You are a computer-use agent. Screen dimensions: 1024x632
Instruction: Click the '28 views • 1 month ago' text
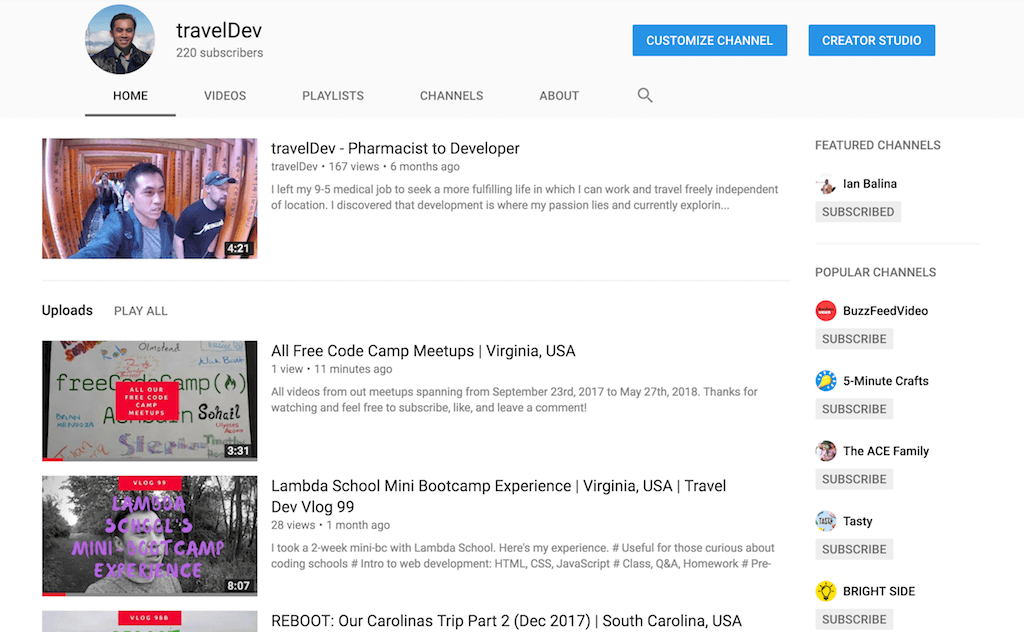pos(330,525)
